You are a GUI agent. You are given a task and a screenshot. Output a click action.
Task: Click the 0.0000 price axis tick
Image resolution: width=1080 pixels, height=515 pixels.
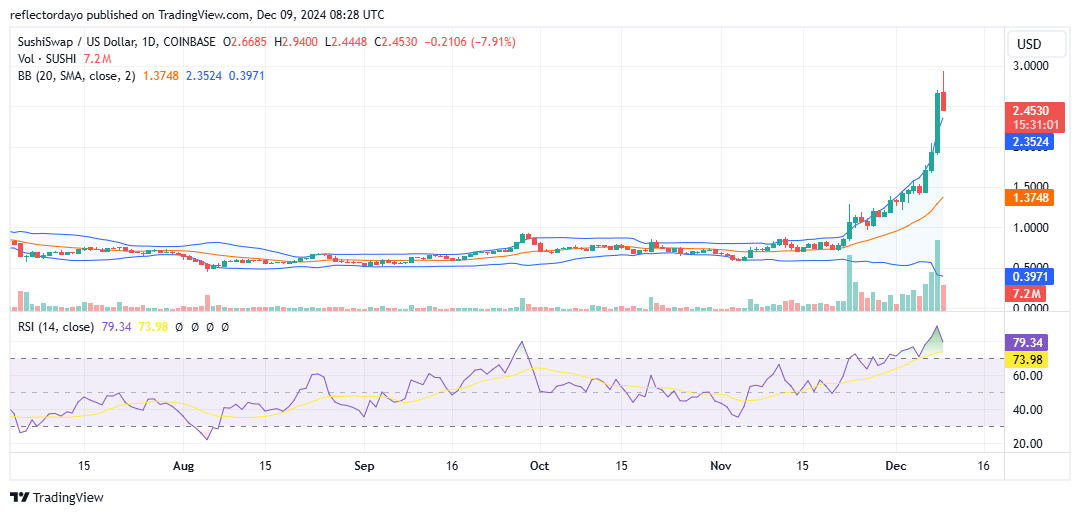1029,308
